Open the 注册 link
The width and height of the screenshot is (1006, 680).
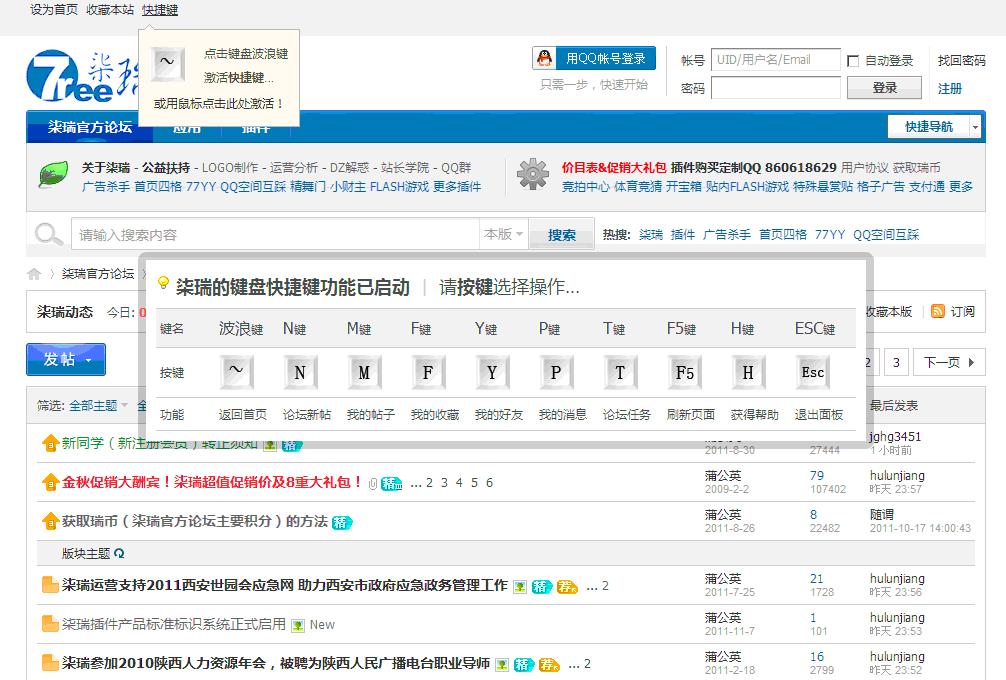pyautogui.click(x=950, y=89)
